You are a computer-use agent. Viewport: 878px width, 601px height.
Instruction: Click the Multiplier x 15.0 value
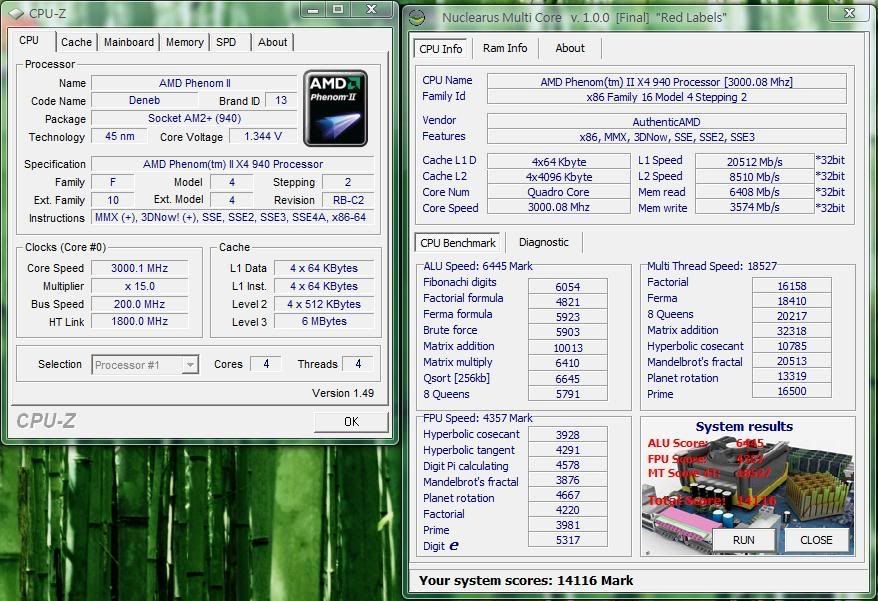tap(139, 286)
